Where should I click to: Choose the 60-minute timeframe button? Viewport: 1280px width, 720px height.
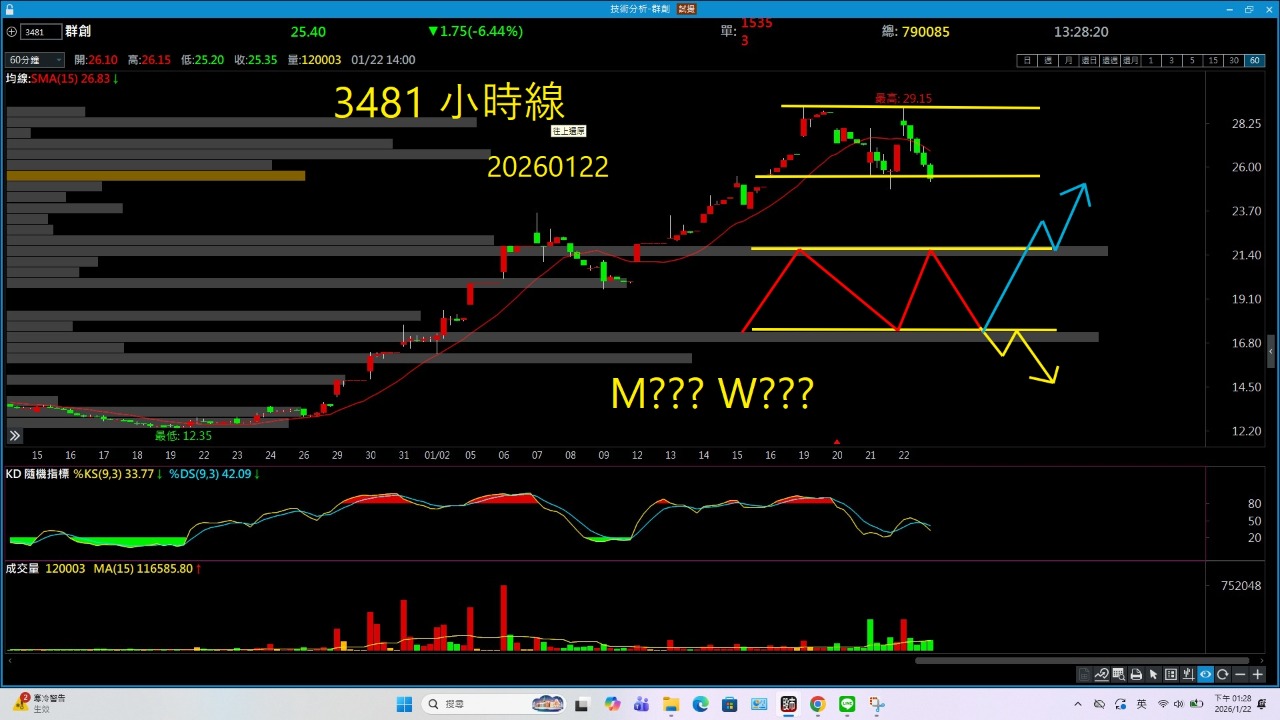point(1254,60)
